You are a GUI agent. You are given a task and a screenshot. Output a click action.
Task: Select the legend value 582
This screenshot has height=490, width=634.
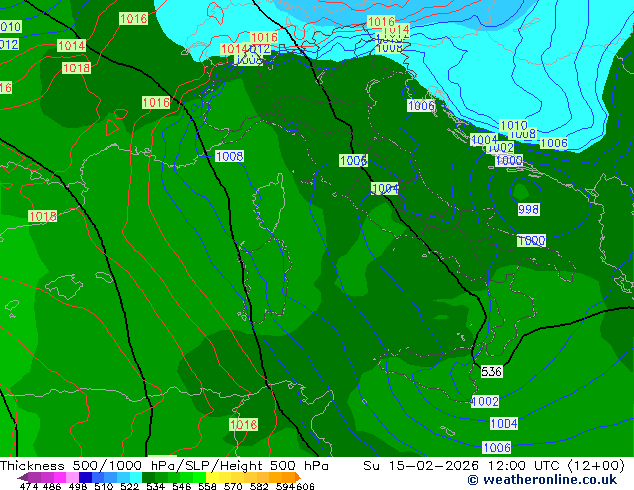pos(259,486)
